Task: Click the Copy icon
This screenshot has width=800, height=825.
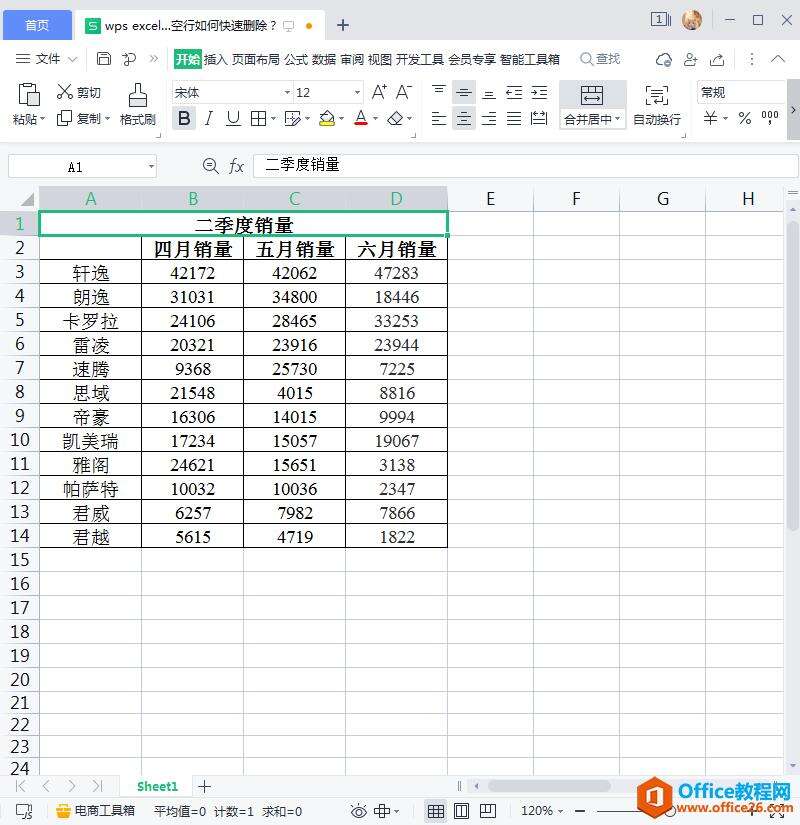Action: (x=64, y=118)
